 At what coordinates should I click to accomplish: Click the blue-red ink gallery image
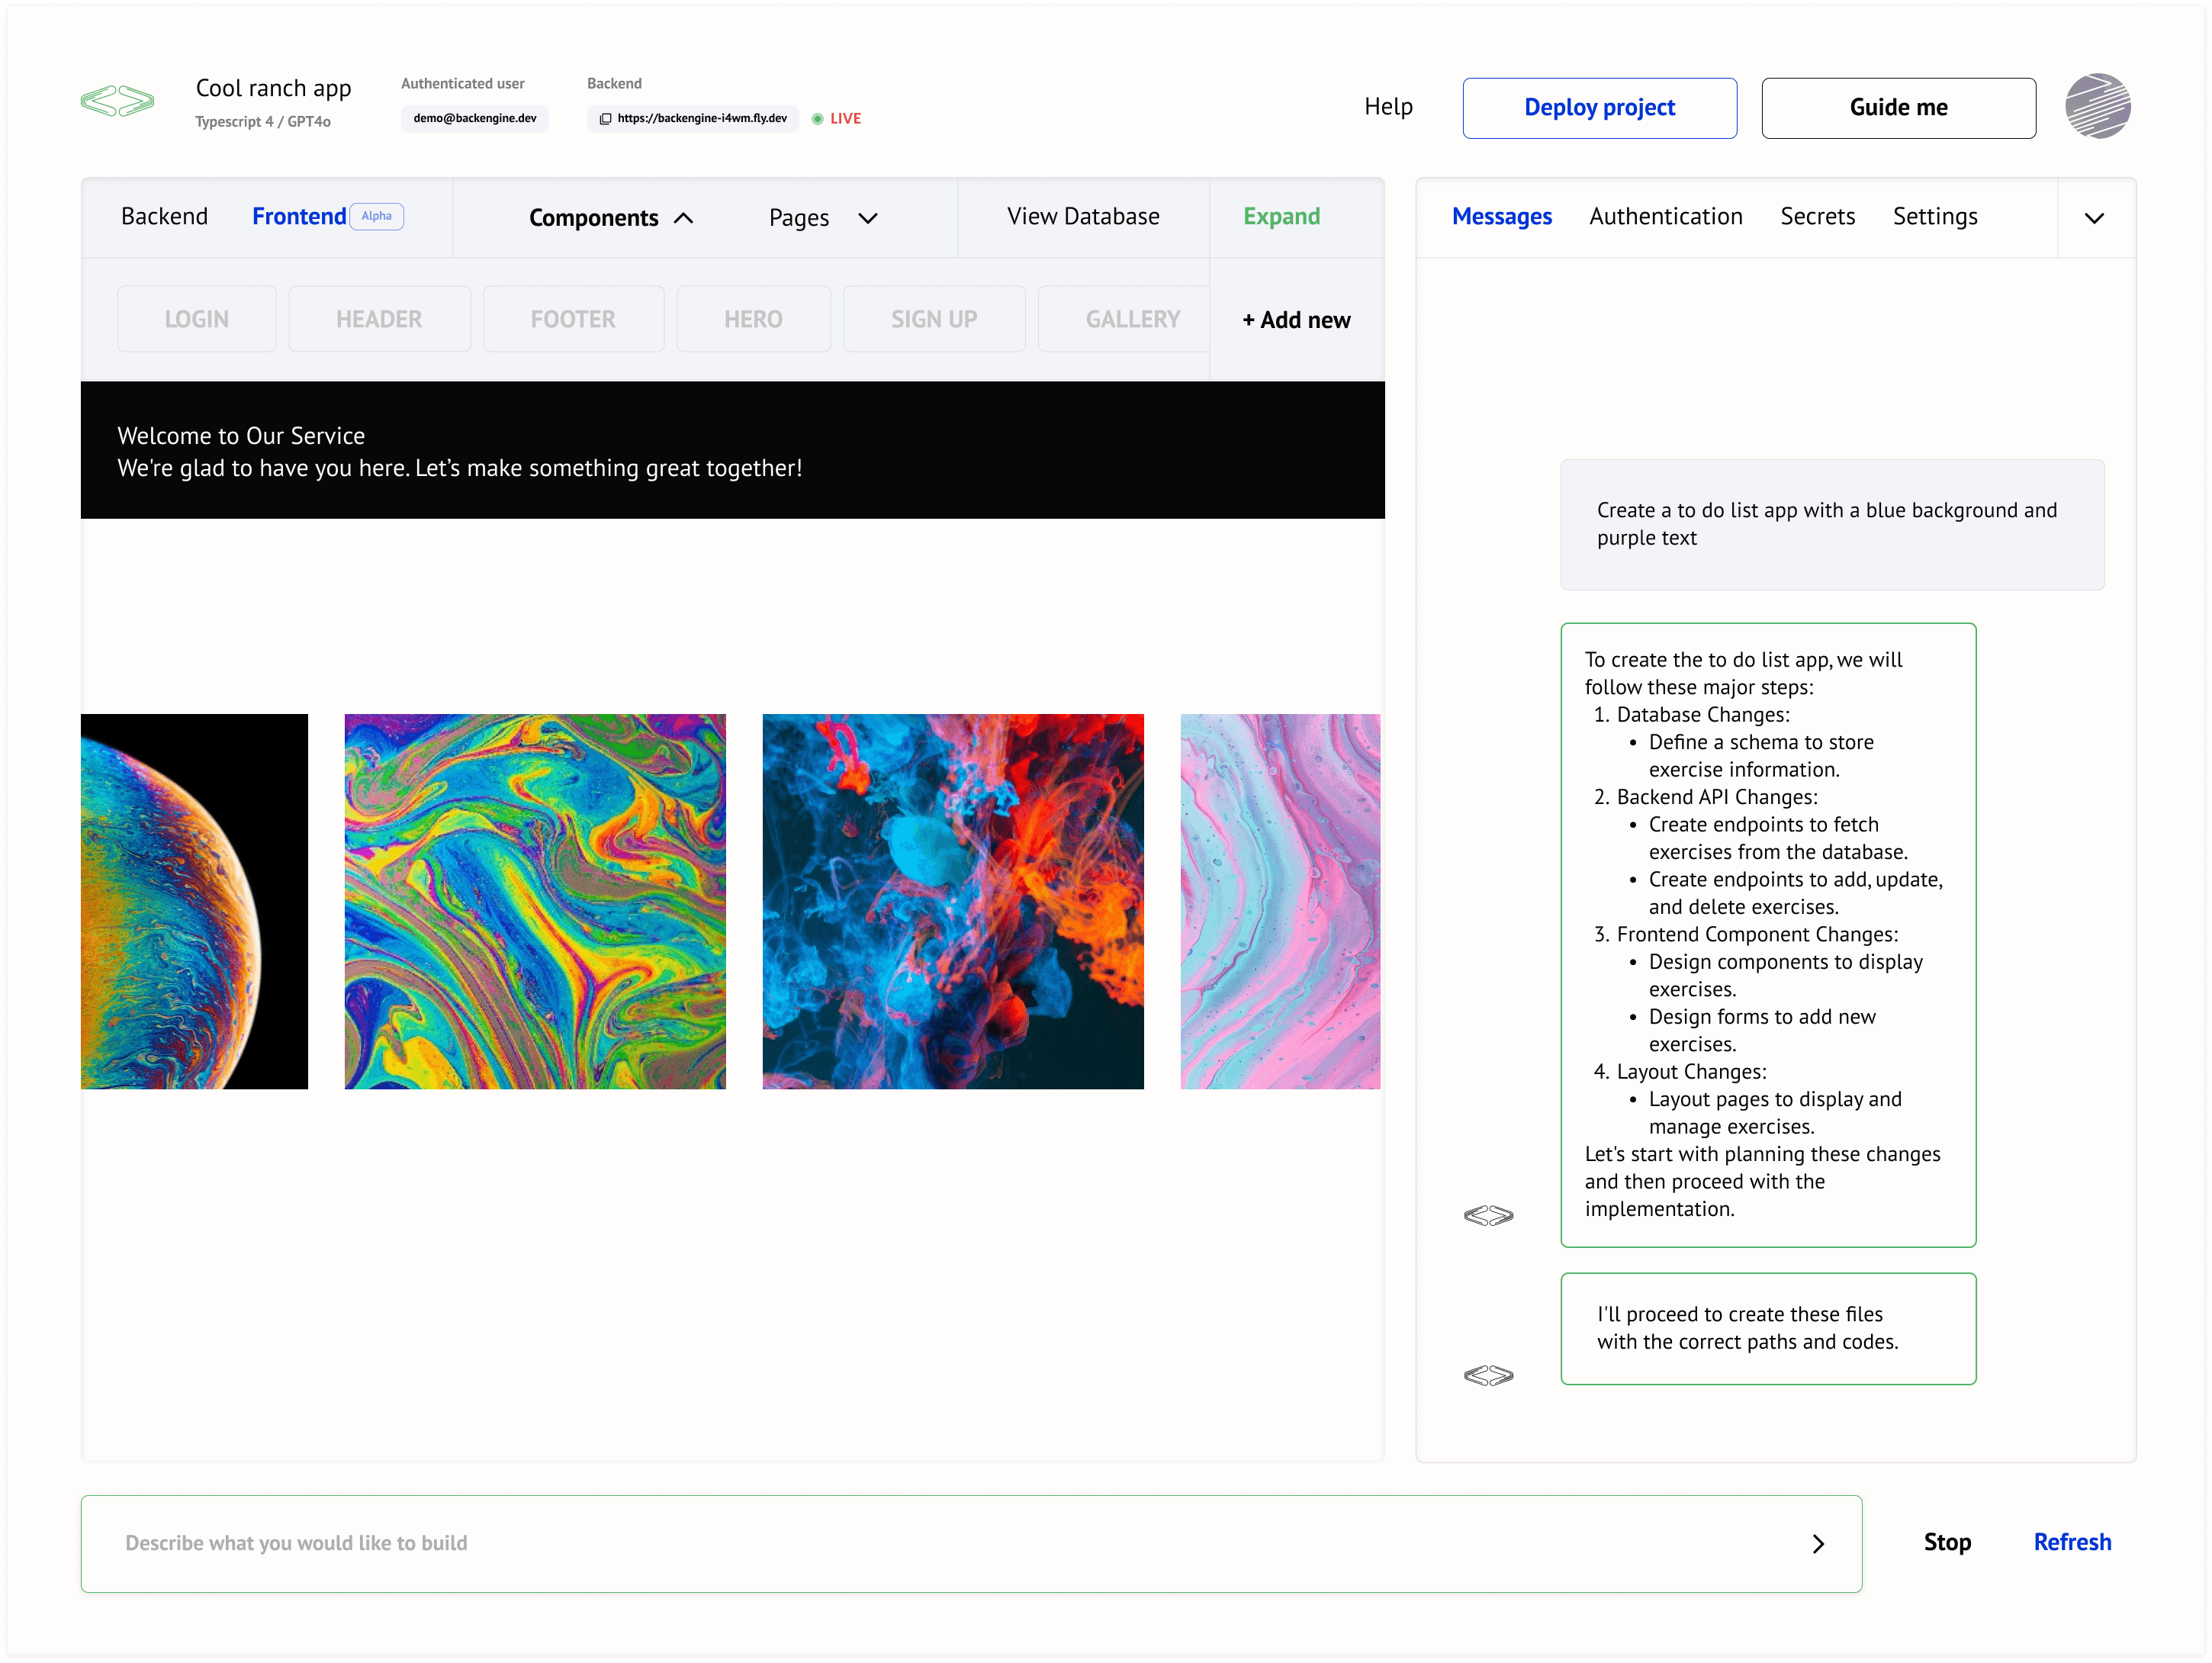click(x=952, y=901)
